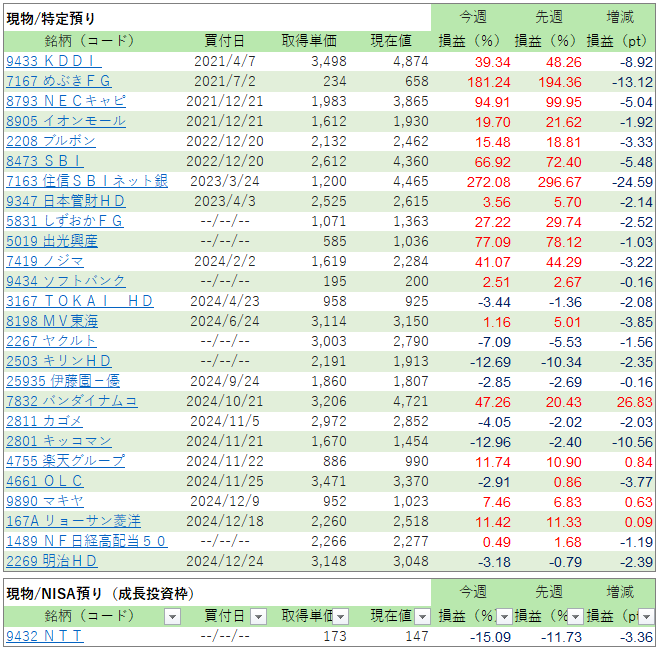This screenshot has width=658, height=648.
Task: Open the 8905 イオンモール link
Action: click(x=66, y=121)
